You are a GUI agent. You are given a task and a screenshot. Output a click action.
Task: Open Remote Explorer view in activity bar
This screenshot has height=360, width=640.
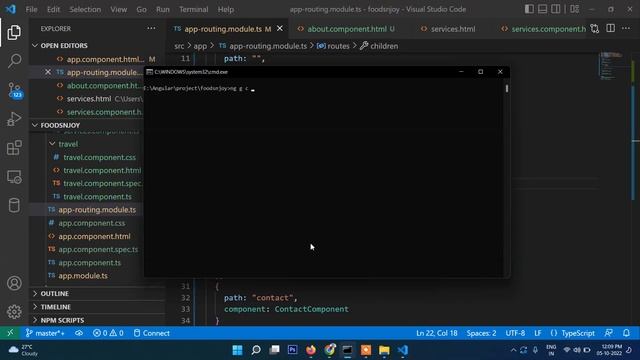(14, 177)
